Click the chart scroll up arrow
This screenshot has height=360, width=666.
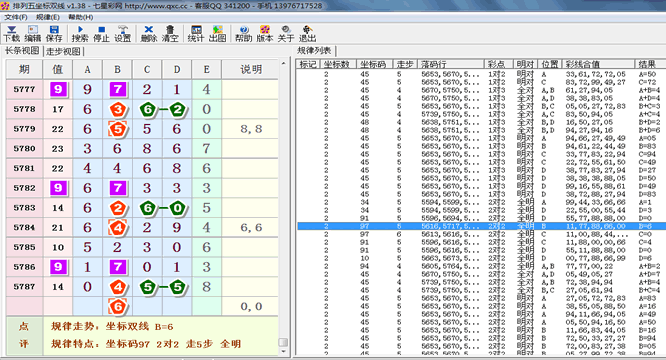[x=283, y=64]
